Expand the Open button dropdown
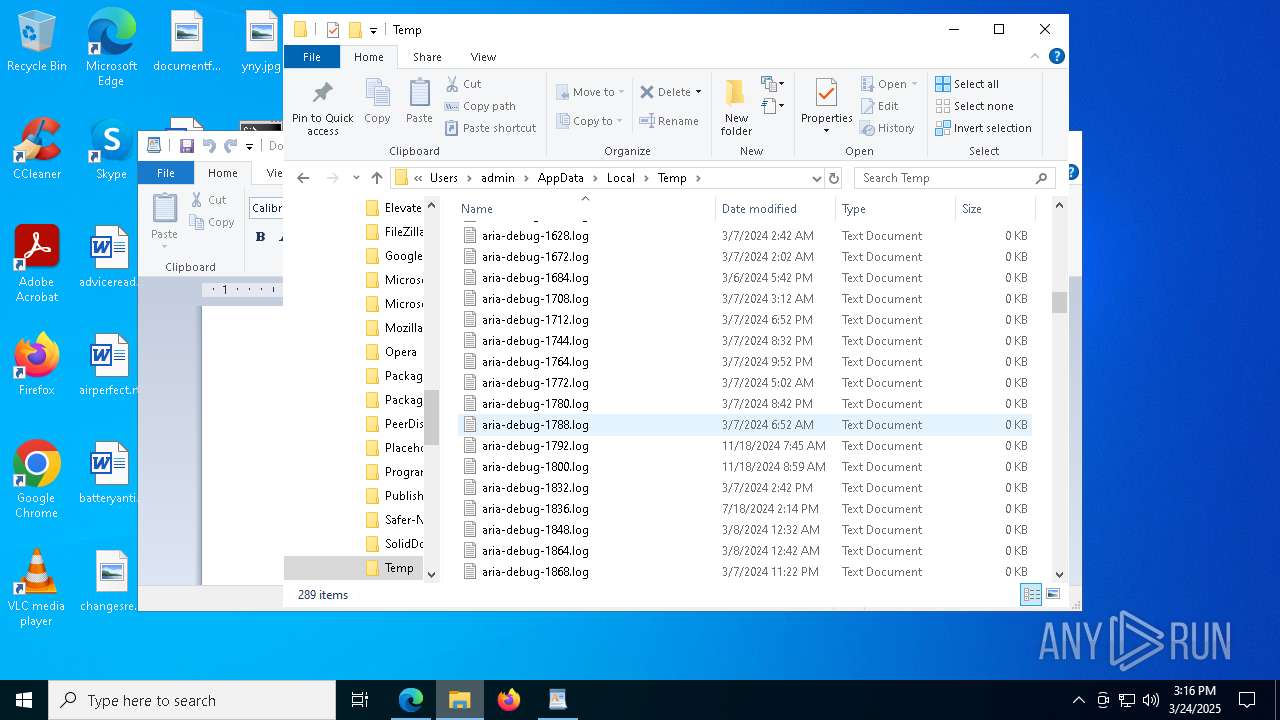Viewport: 1280px width, 720px height. pyautogui.click(x=913, y=84)
